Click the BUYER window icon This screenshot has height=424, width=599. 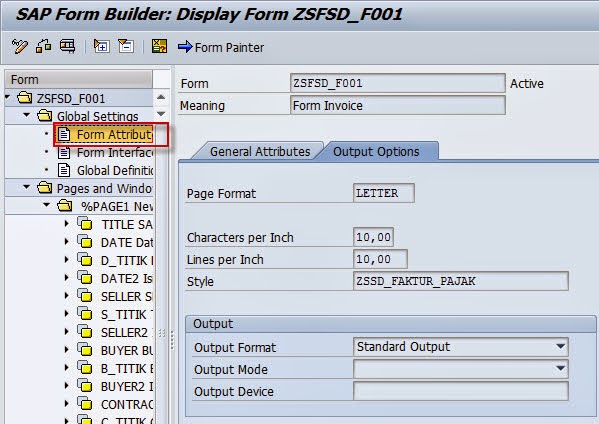[85, 349]
